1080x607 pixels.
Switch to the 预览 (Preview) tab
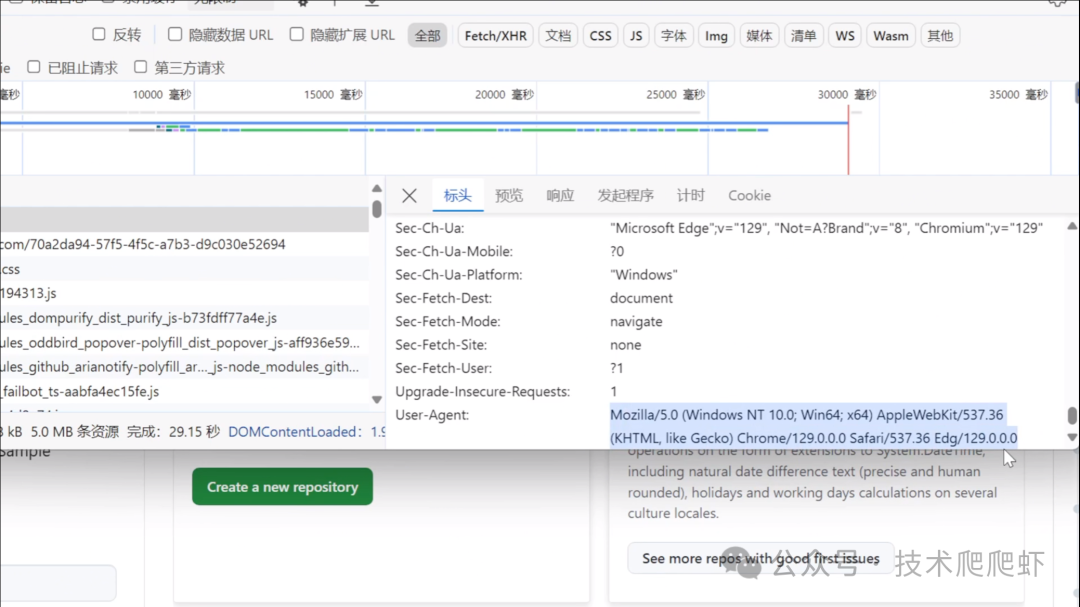pyautogui.click(x=509, y=196)
